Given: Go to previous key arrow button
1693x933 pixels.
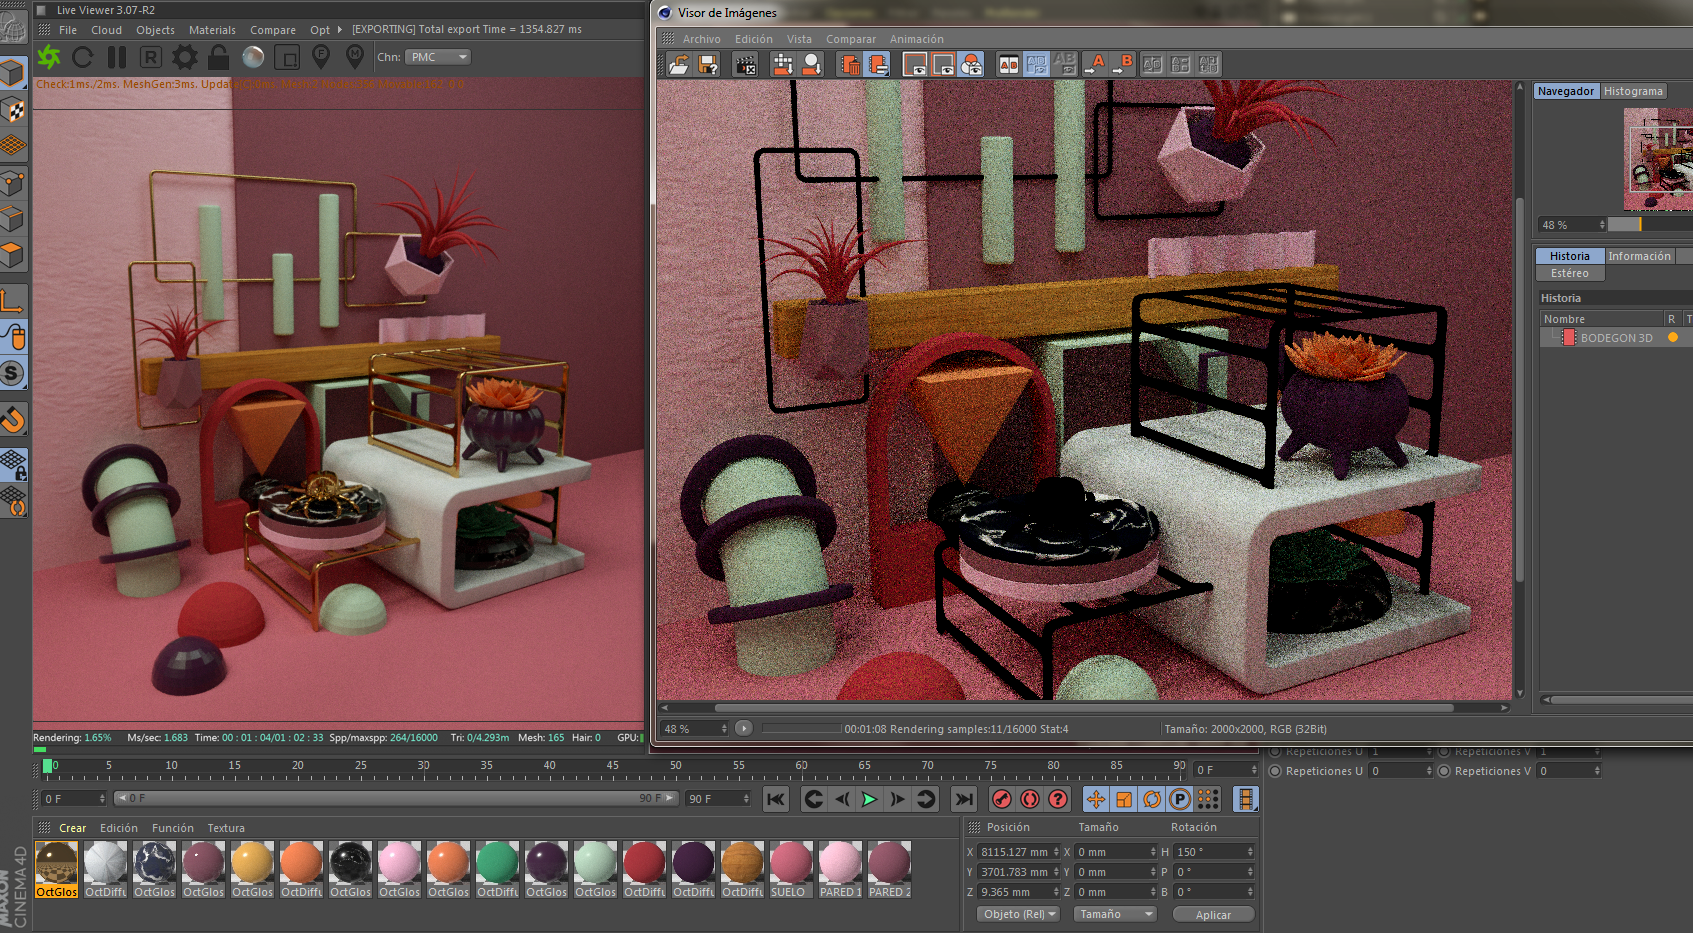Looking at the screenshot, I should pyautogui.click(x=814, y=799).
